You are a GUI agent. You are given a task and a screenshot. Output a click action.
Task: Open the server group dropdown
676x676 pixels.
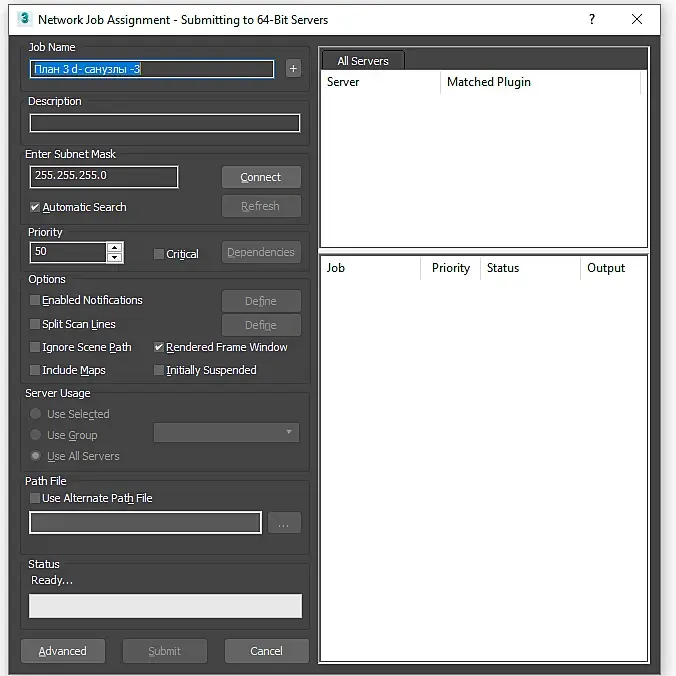click(x=226, y=432)
